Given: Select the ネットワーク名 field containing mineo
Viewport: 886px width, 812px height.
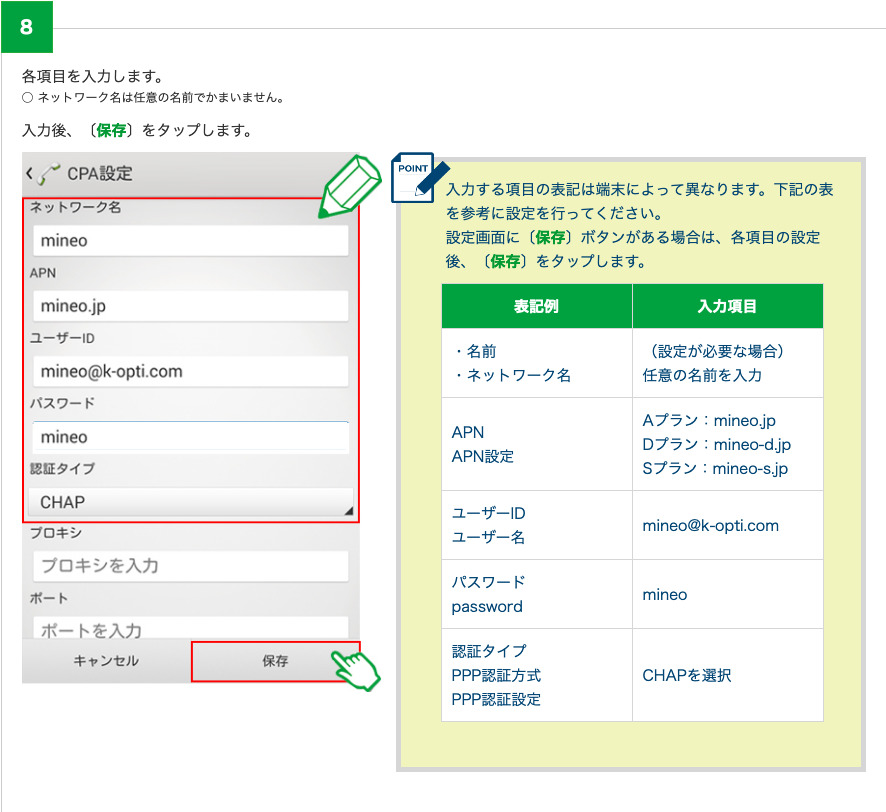Looking at the screenshot, I should coord(190,241).
